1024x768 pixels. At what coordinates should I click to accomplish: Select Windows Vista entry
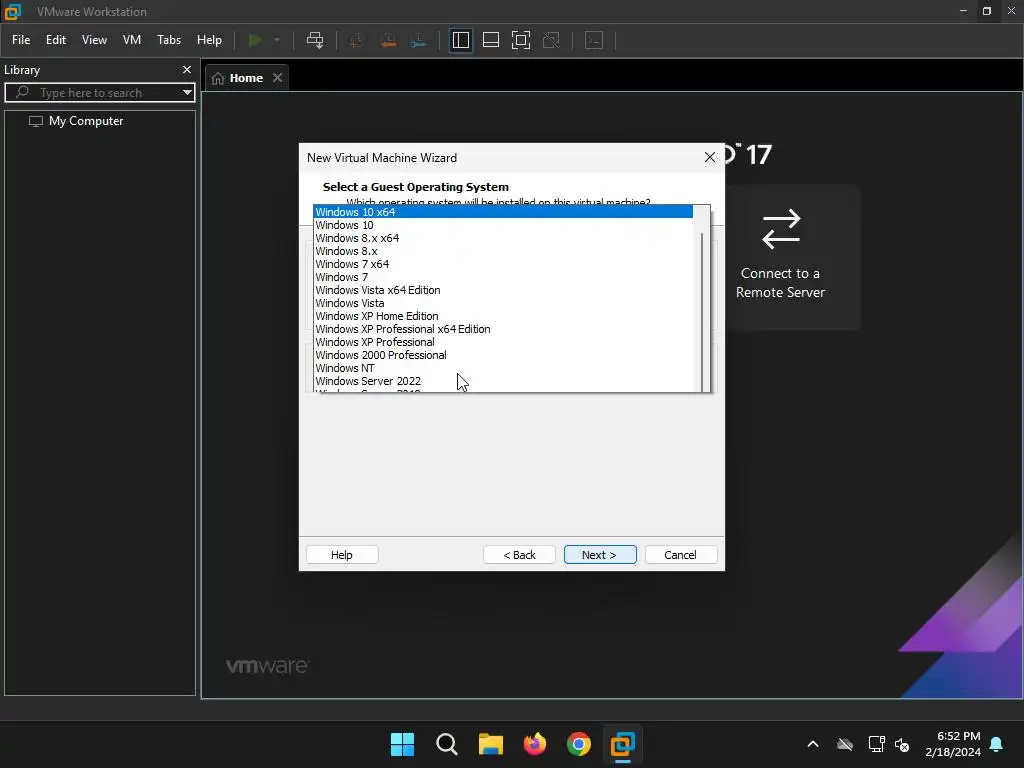click(503, 303)
